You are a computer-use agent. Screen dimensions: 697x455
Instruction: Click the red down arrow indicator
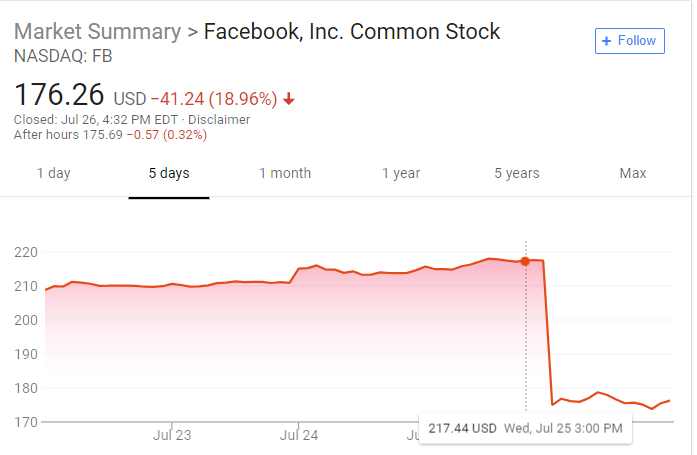290,99
